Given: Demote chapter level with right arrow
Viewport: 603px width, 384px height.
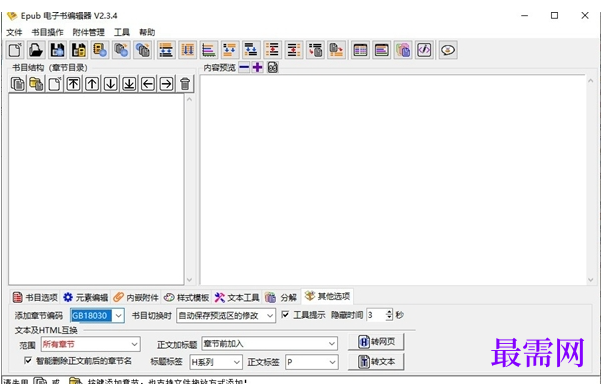Looking at the screenshot, I should point(166,83).
